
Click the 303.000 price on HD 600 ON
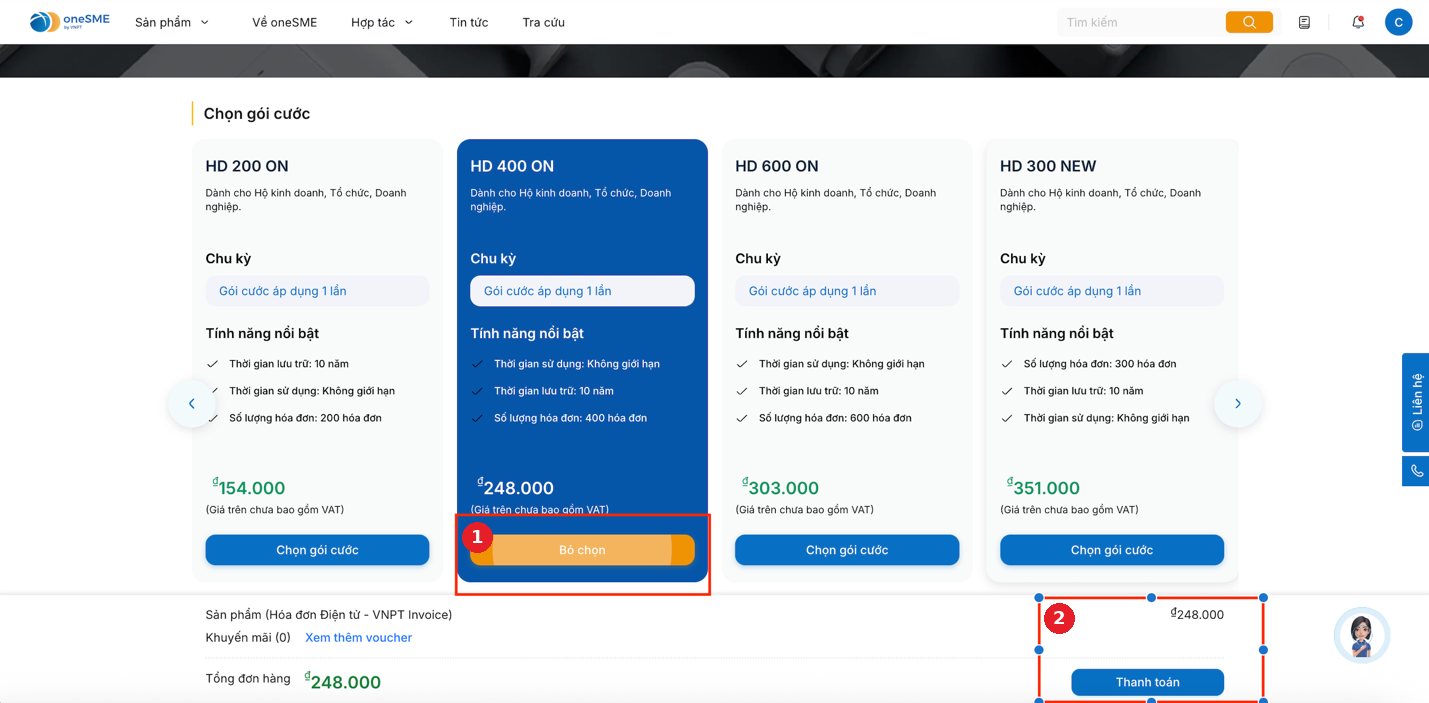pos(780,487)
